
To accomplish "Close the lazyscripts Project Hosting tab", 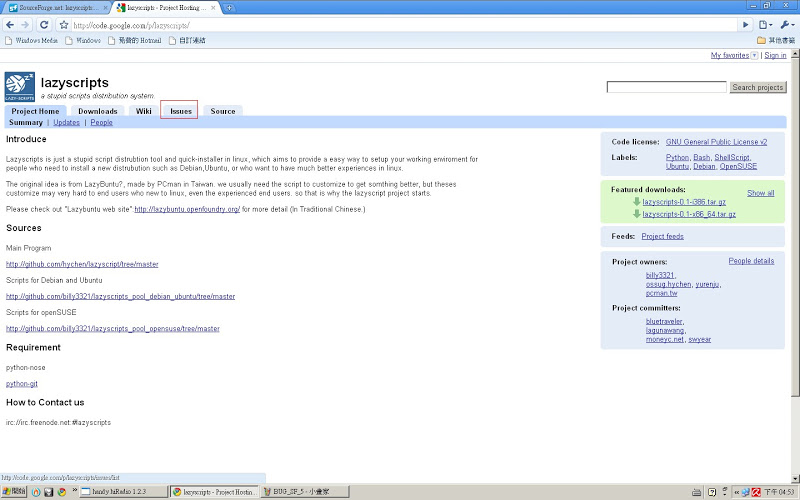I will click(x=214, y=8).
